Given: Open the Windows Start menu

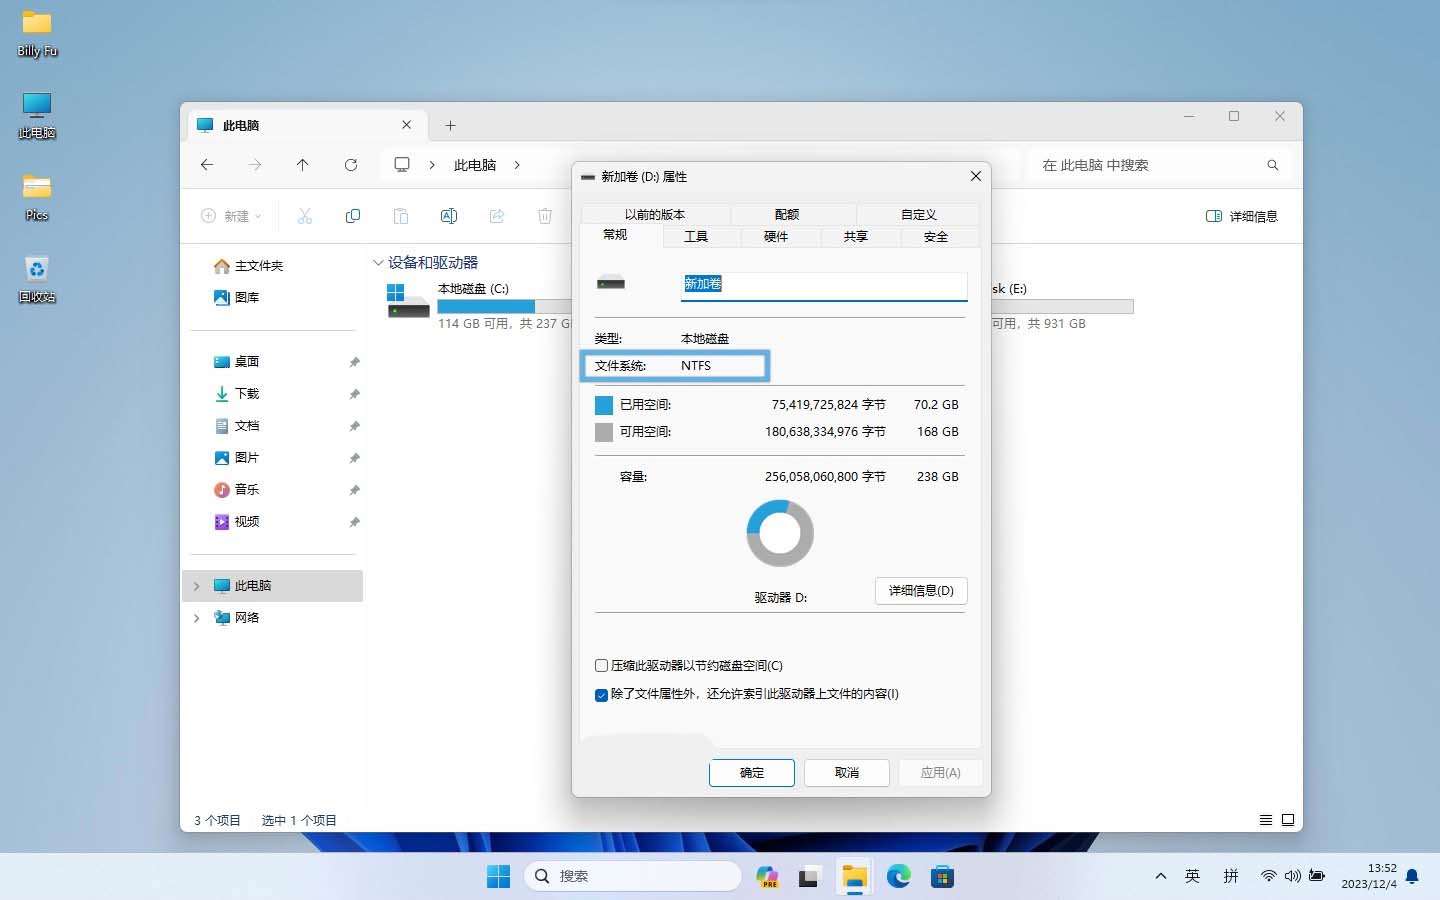Looking at the screenshot, I should 498,877.
